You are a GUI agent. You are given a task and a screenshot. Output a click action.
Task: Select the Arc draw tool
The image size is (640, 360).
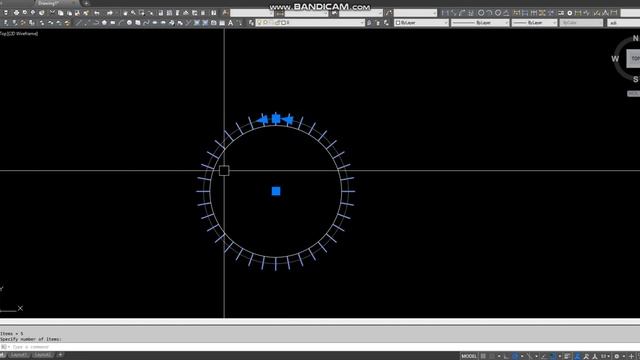click(121, 23)
